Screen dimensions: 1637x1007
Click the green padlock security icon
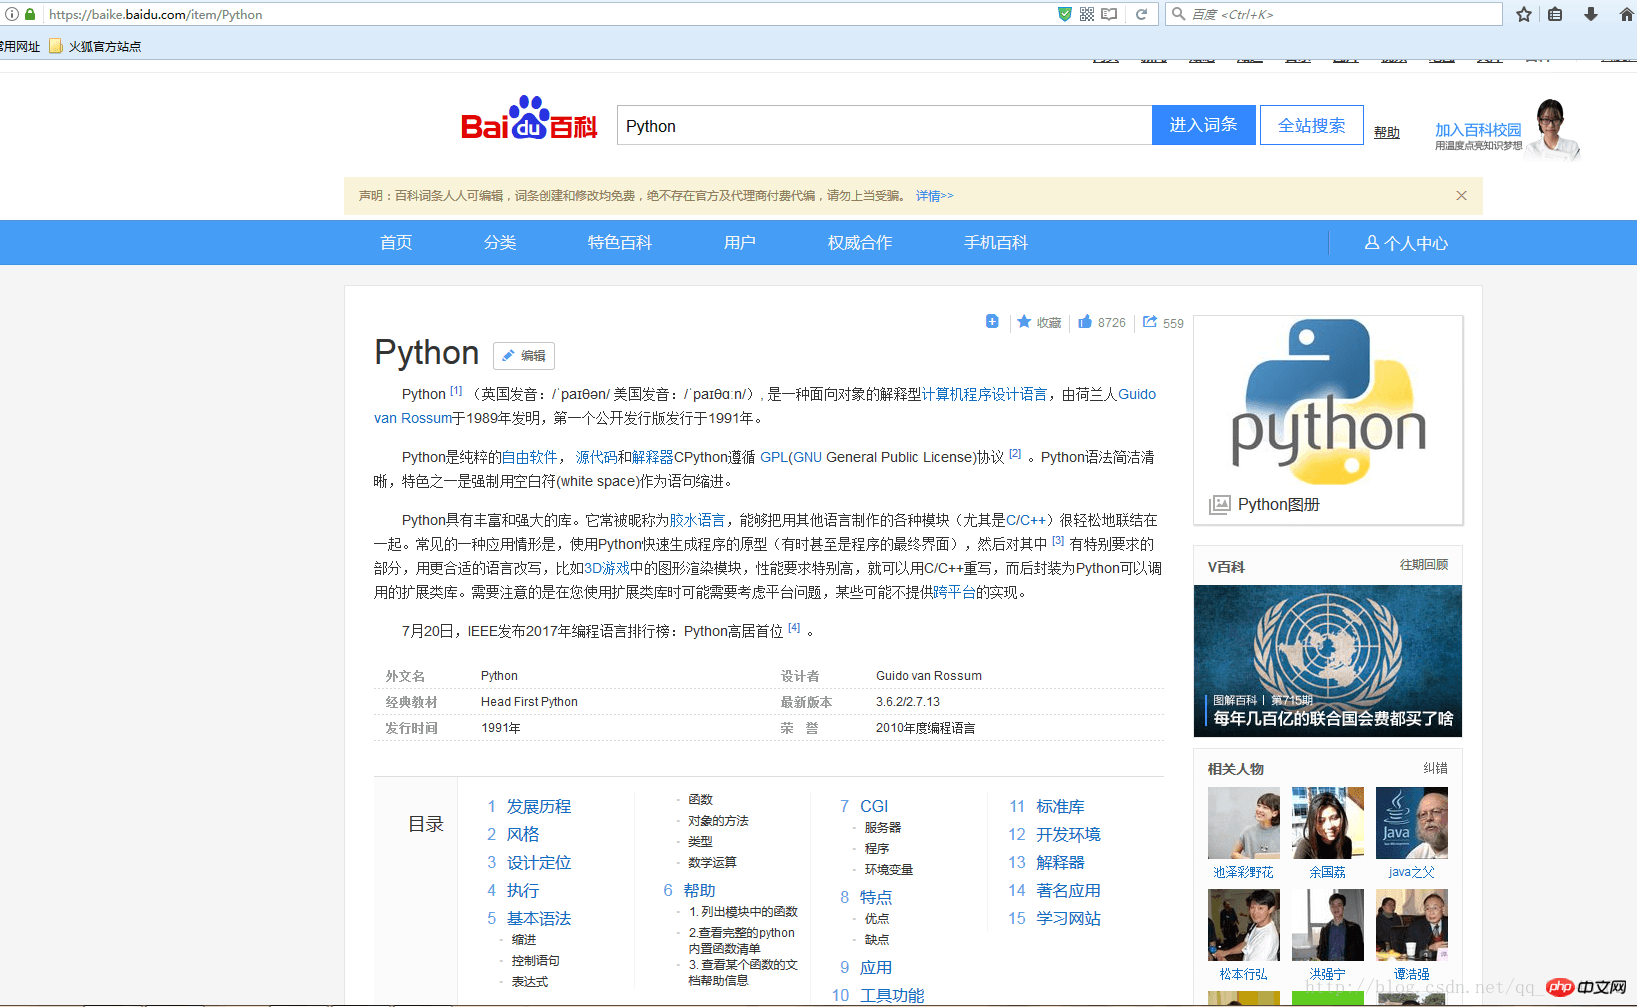(x=31, y=14)
